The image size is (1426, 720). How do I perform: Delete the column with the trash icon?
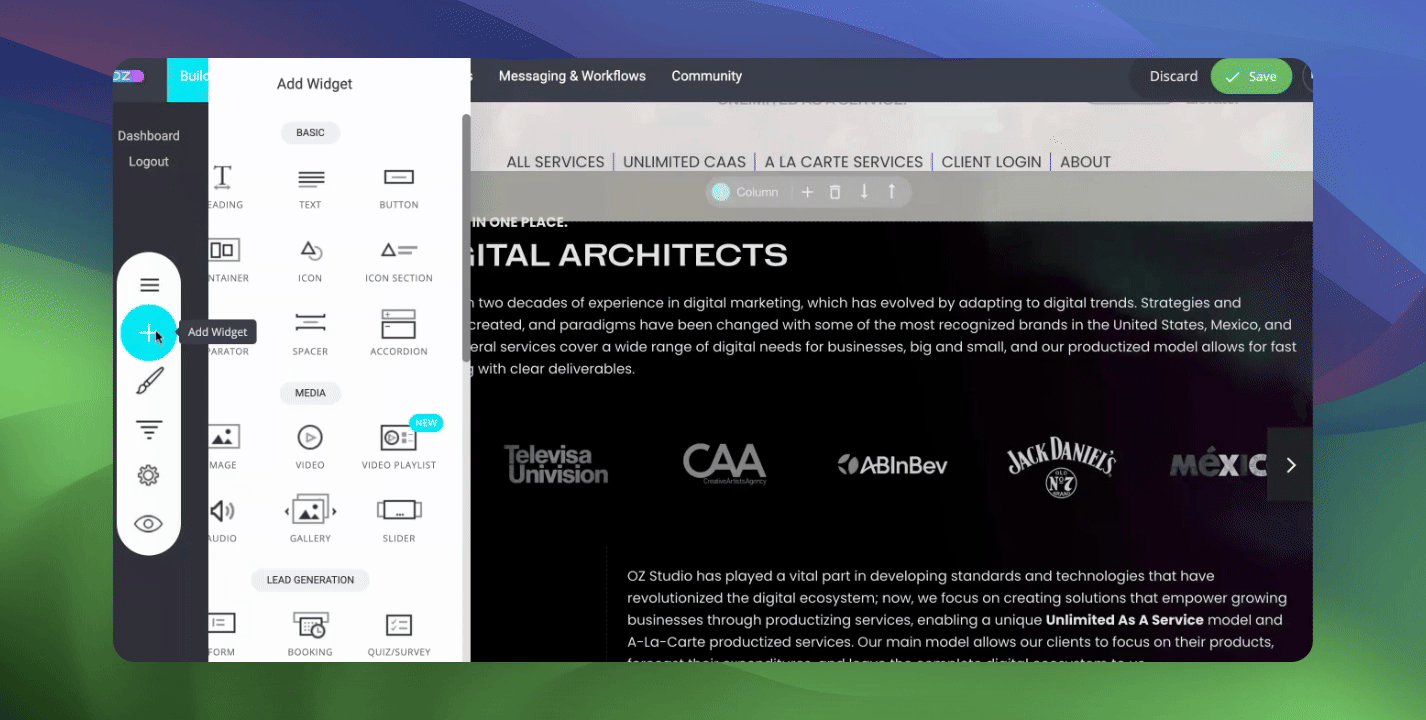(835, 192)
